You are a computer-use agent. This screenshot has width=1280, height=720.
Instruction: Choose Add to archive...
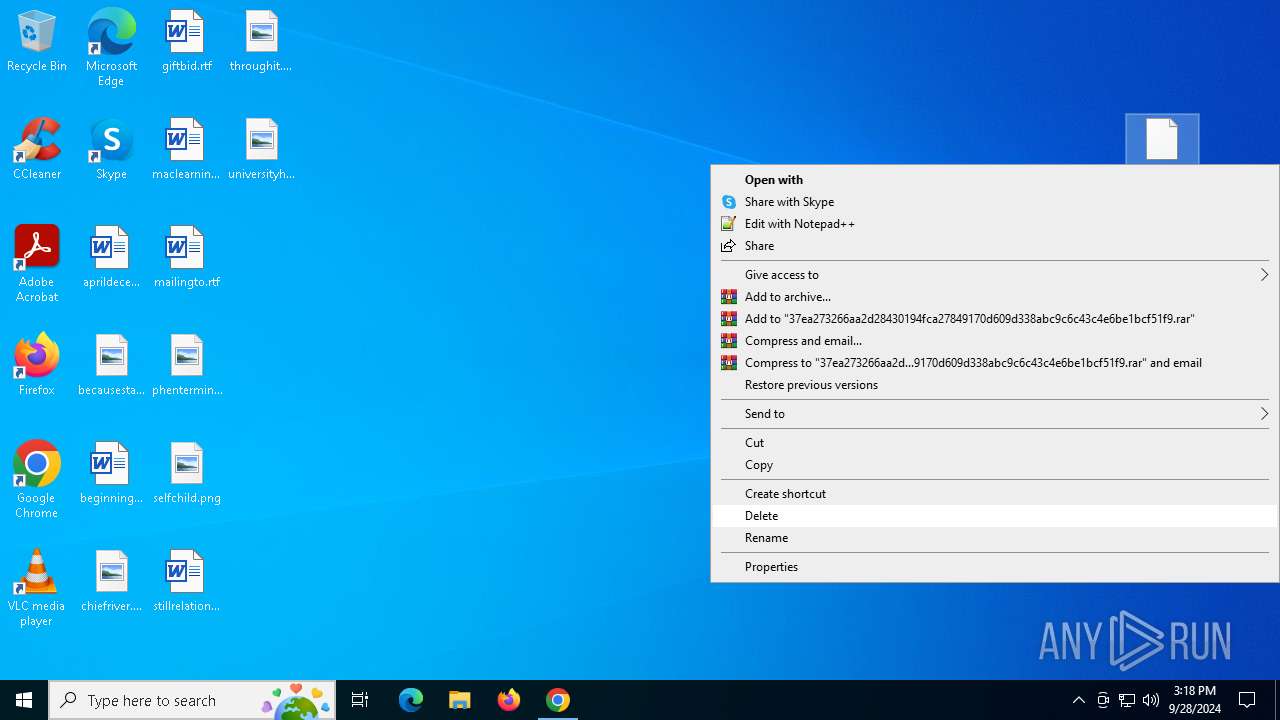[995, 297]
